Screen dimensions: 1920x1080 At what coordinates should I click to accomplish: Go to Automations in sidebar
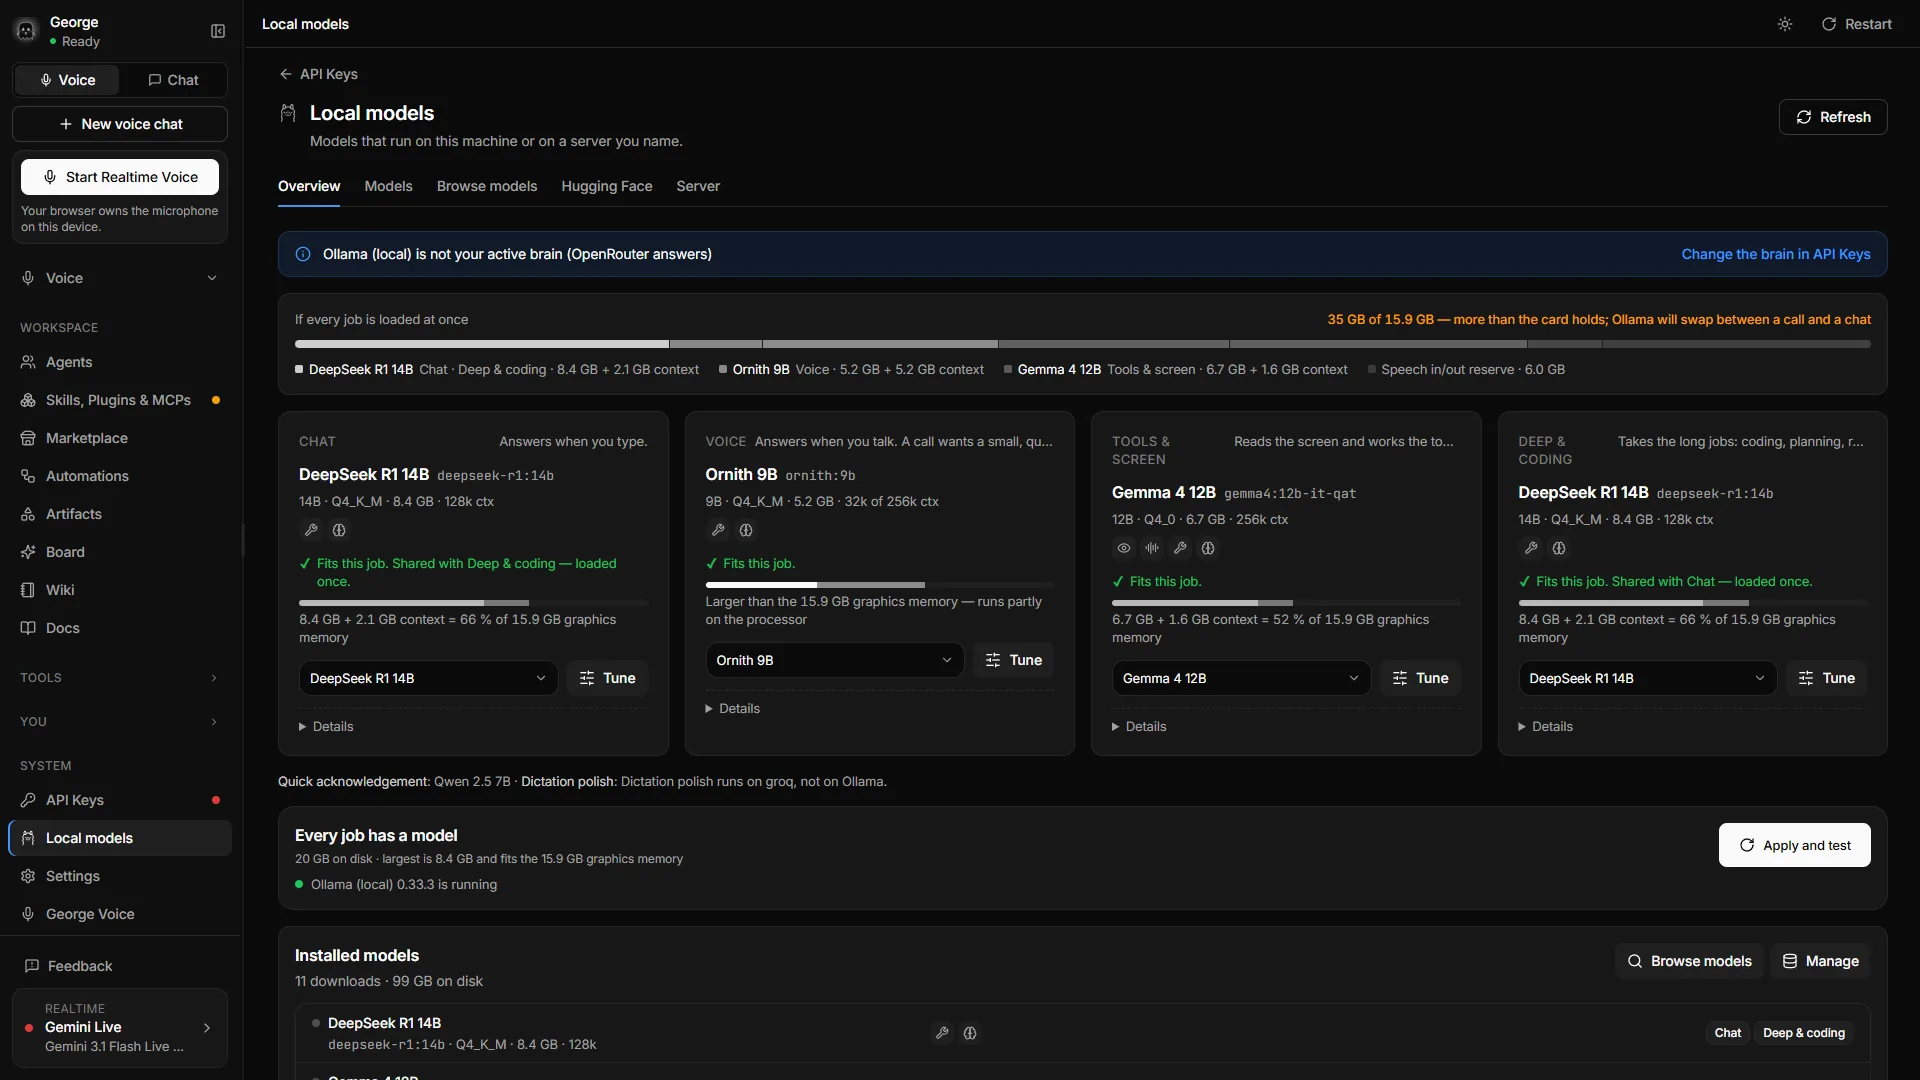[x=120, y=476]
